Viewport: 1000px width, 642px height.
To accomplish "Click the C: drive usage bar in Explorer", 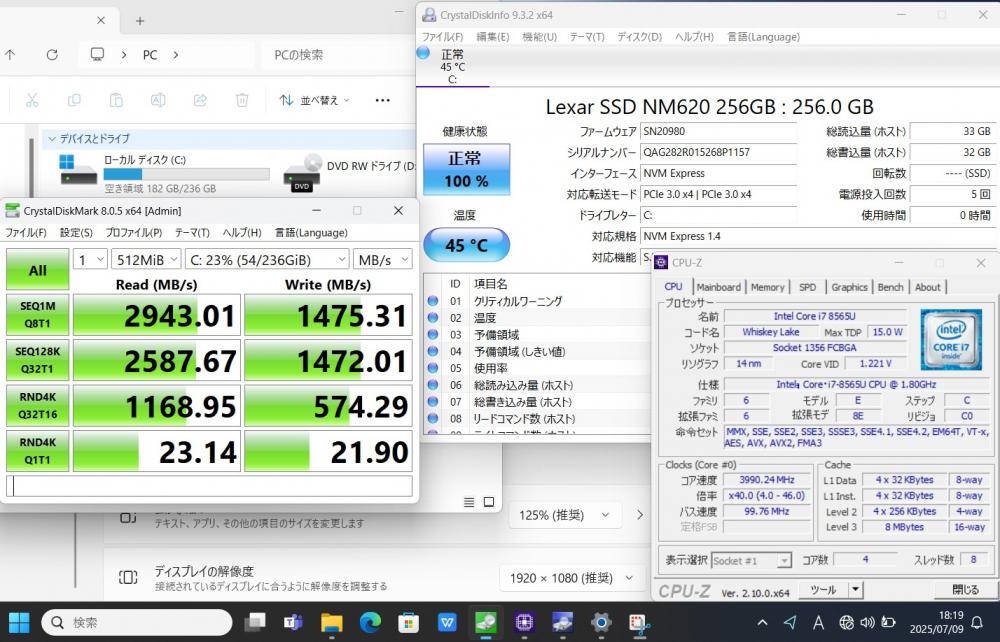I will (186, 174).
